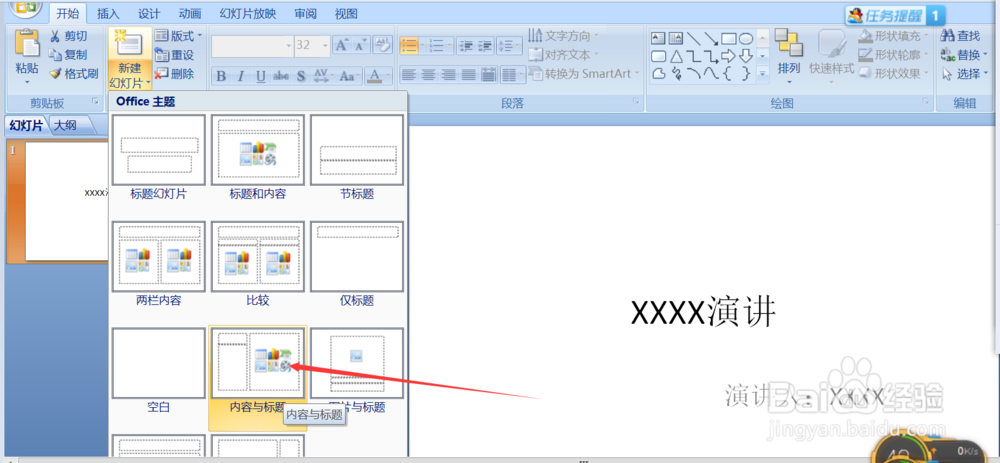Image resolution: width=1000 pixels, height=463 pixels.
Task: Choose the Blank (空白) layout
Action: tap(159, 371)
